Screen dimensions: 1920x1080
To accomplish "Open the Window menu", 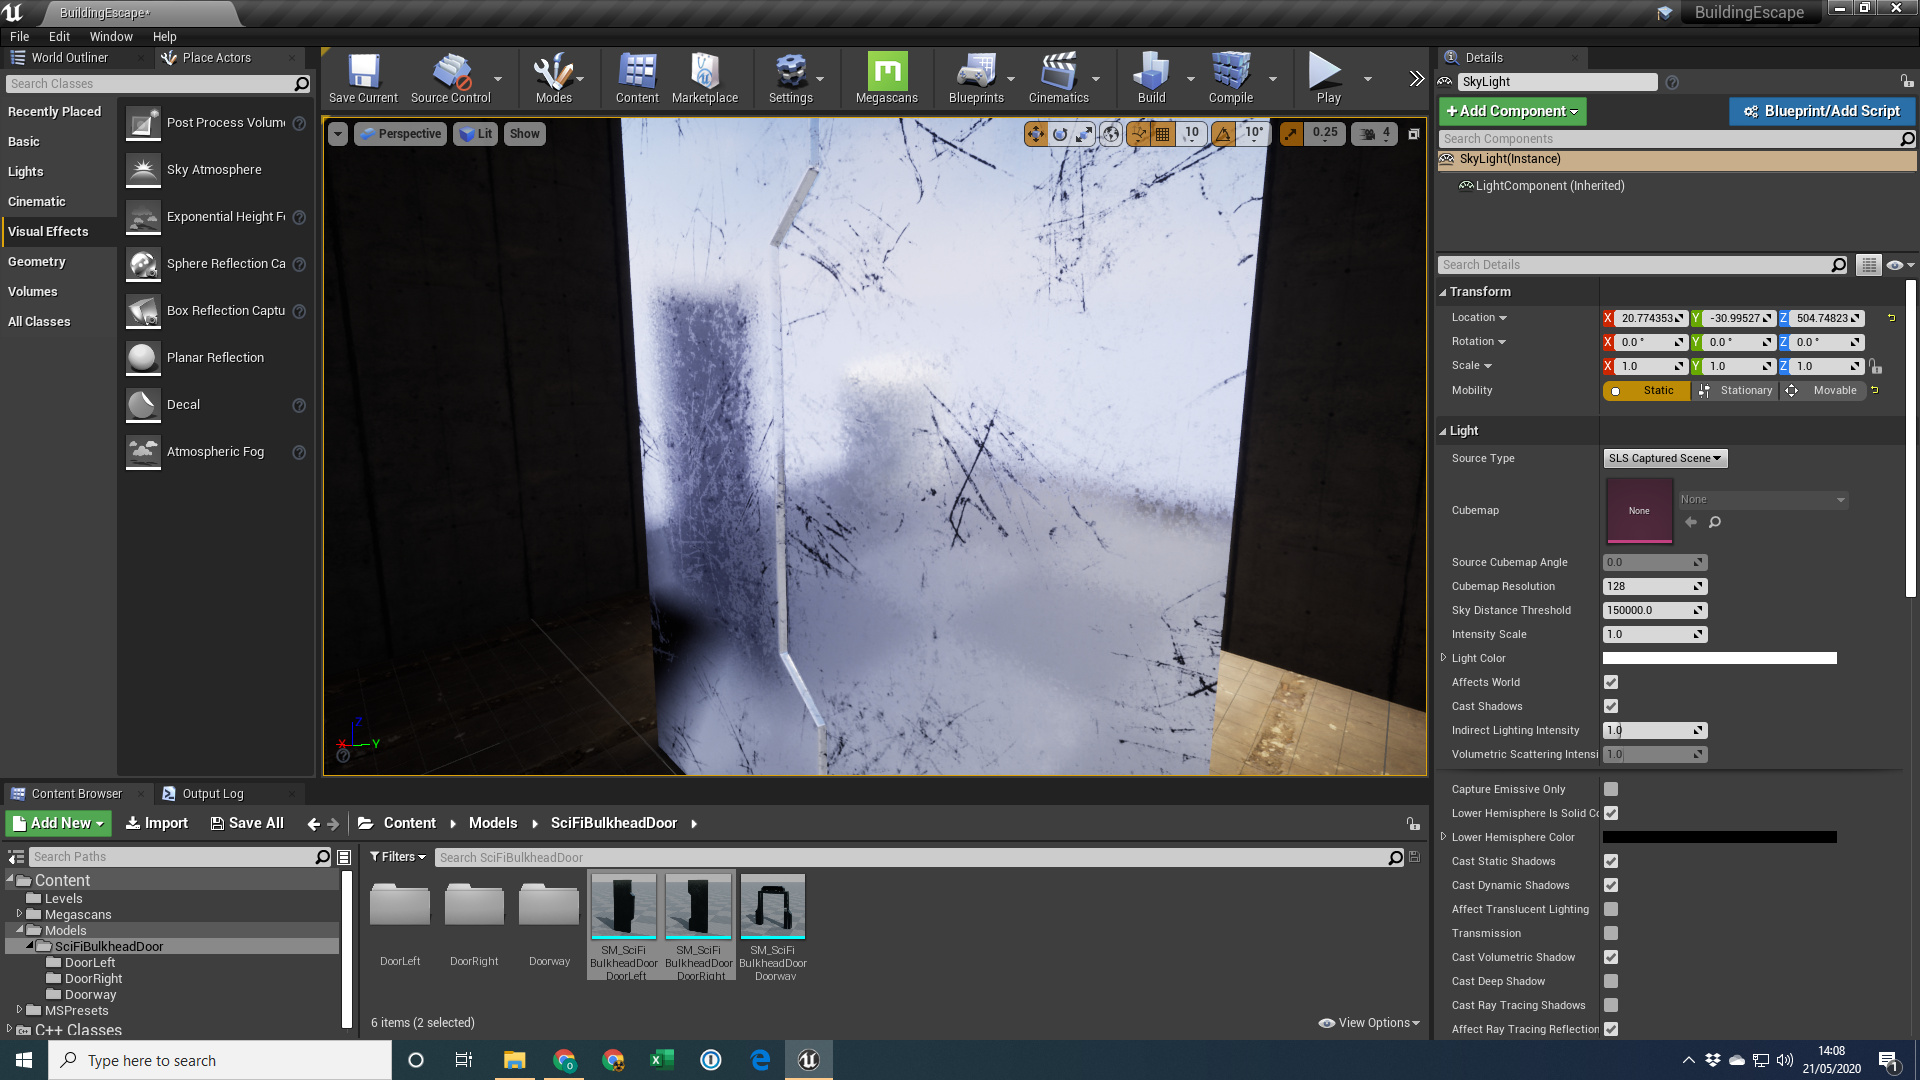I will point(111,36).
